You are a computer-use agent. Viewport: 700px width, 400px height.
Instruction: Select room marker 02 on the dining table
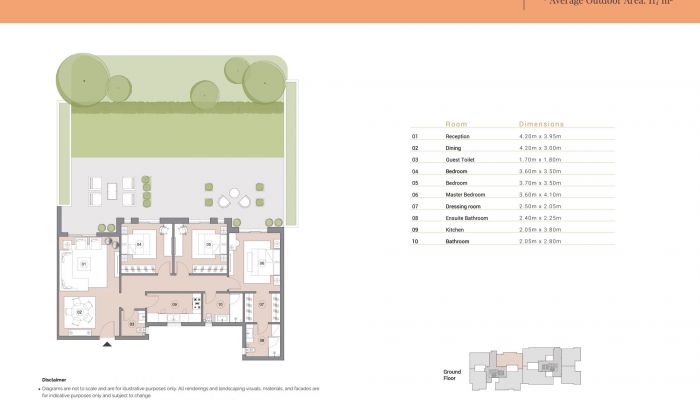(79, 312)
